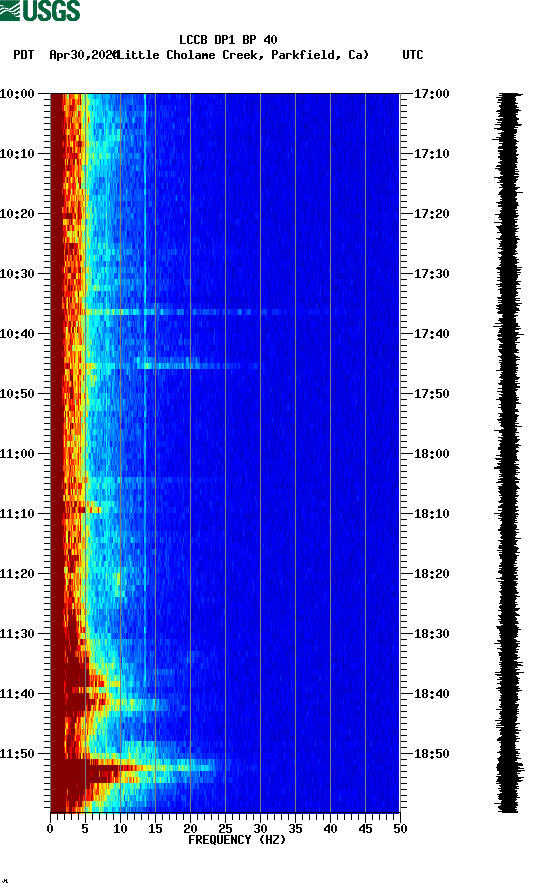The width and height of the screenshot is (552, 892).
Task: Click the '18:30' UTC time label
Action: point(431,634)
